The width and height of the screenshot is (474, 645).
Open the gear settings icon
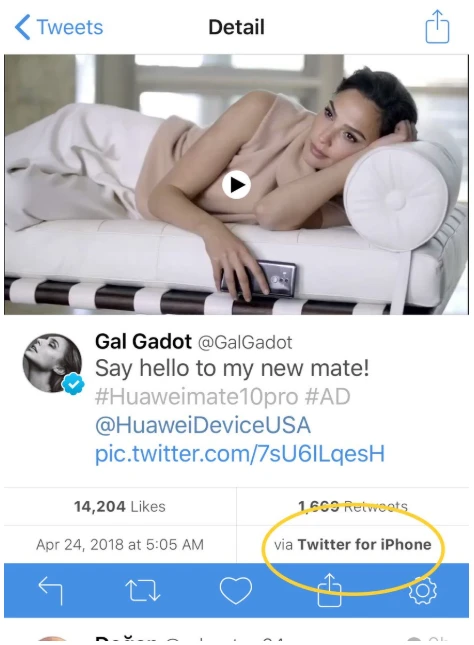coord(422,590)
